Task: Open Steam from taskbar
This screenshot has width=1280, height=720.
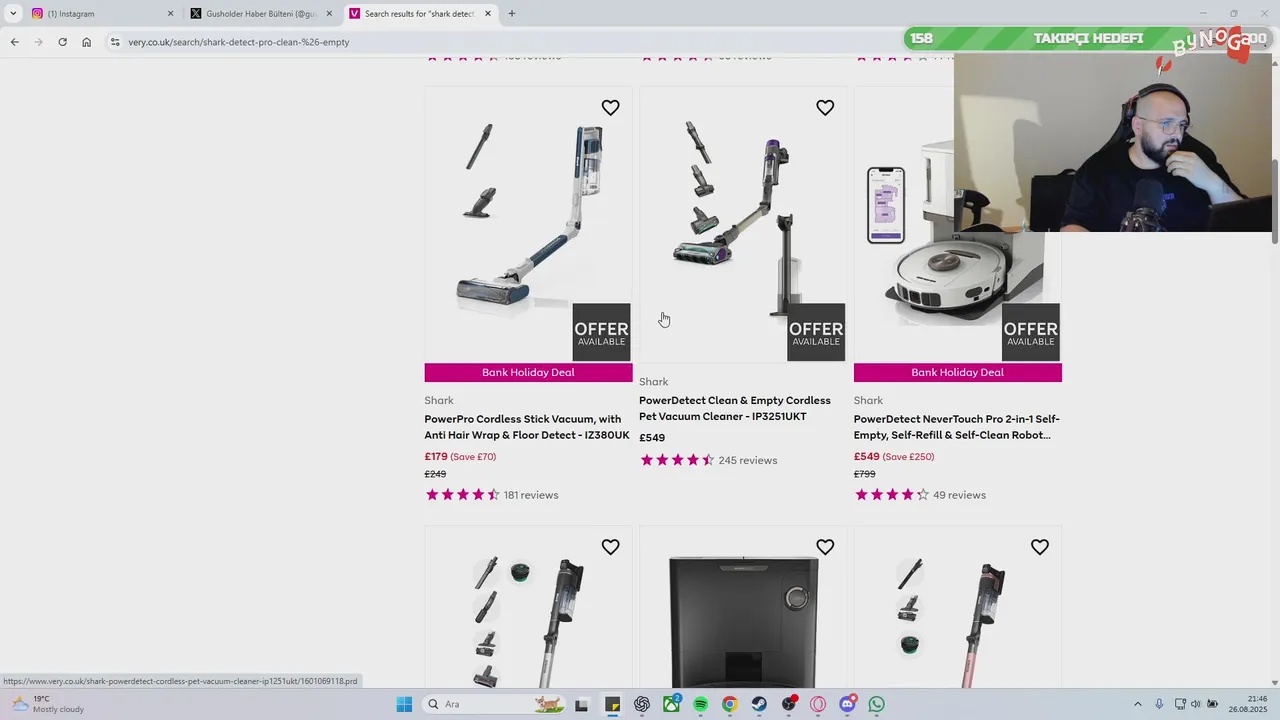Action: click(760, 704)
